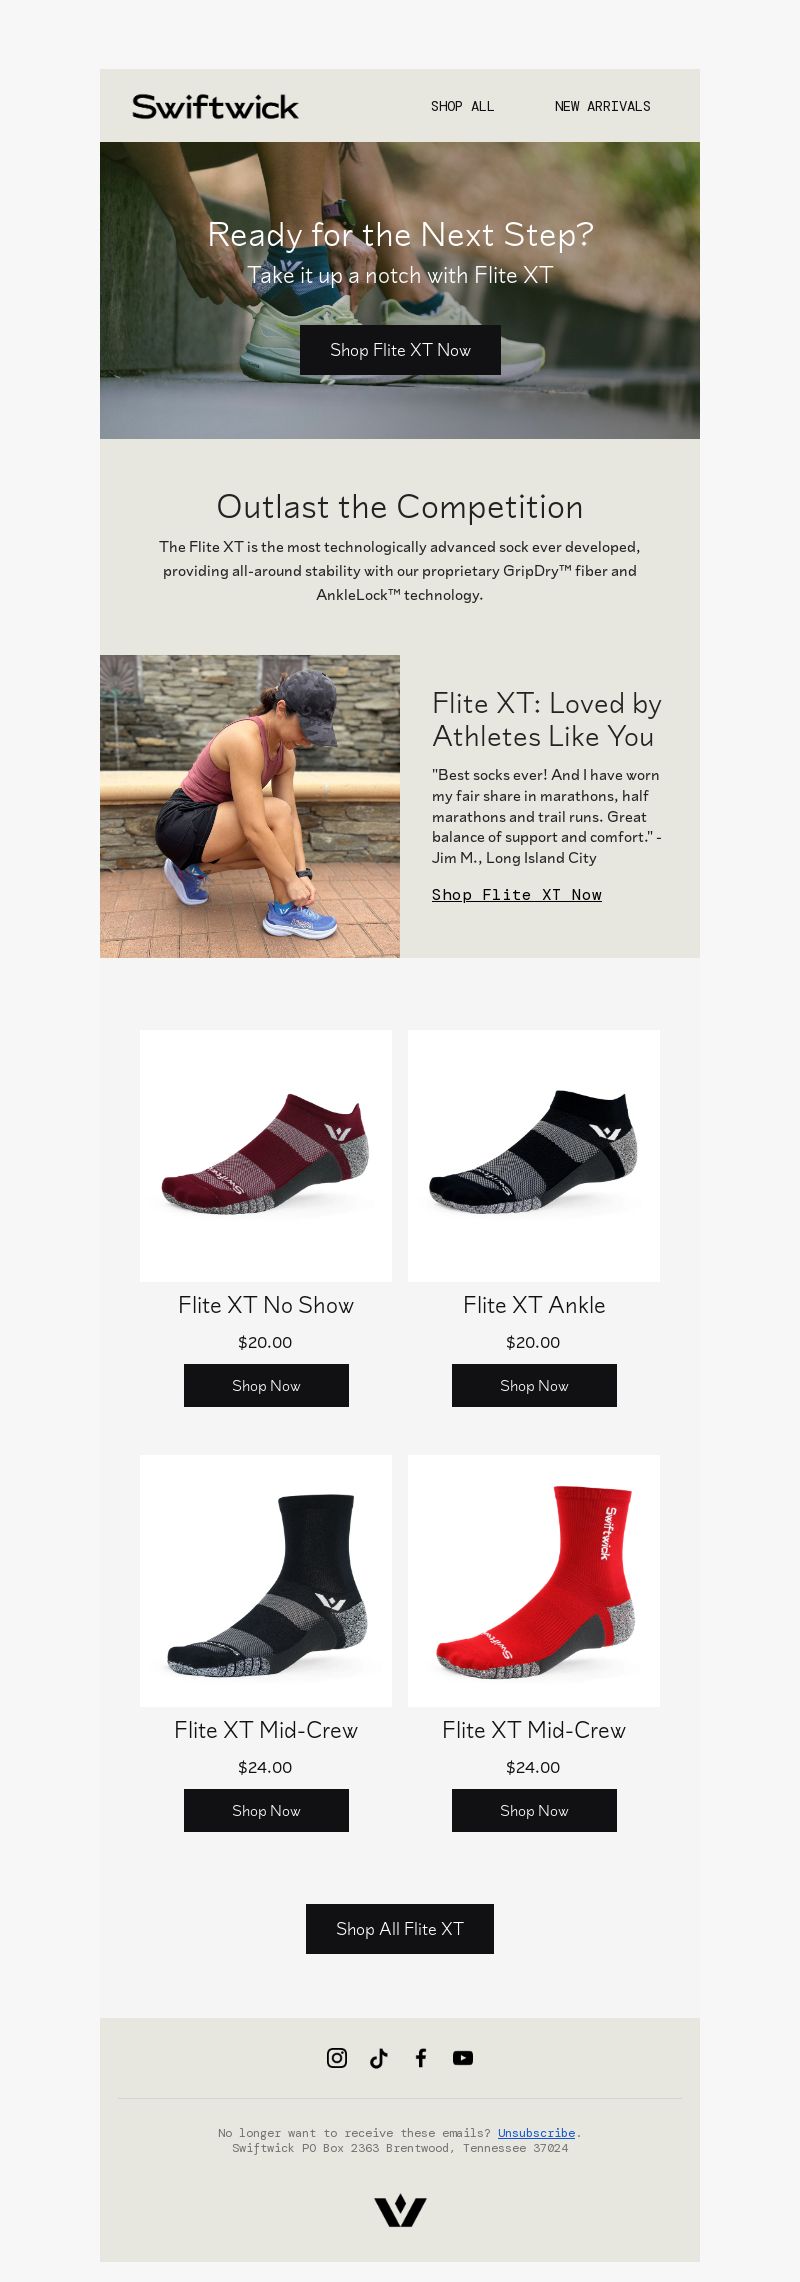
Task: Click Shop Now under black Mid-Crew sock
Action: click(266, 1810)
